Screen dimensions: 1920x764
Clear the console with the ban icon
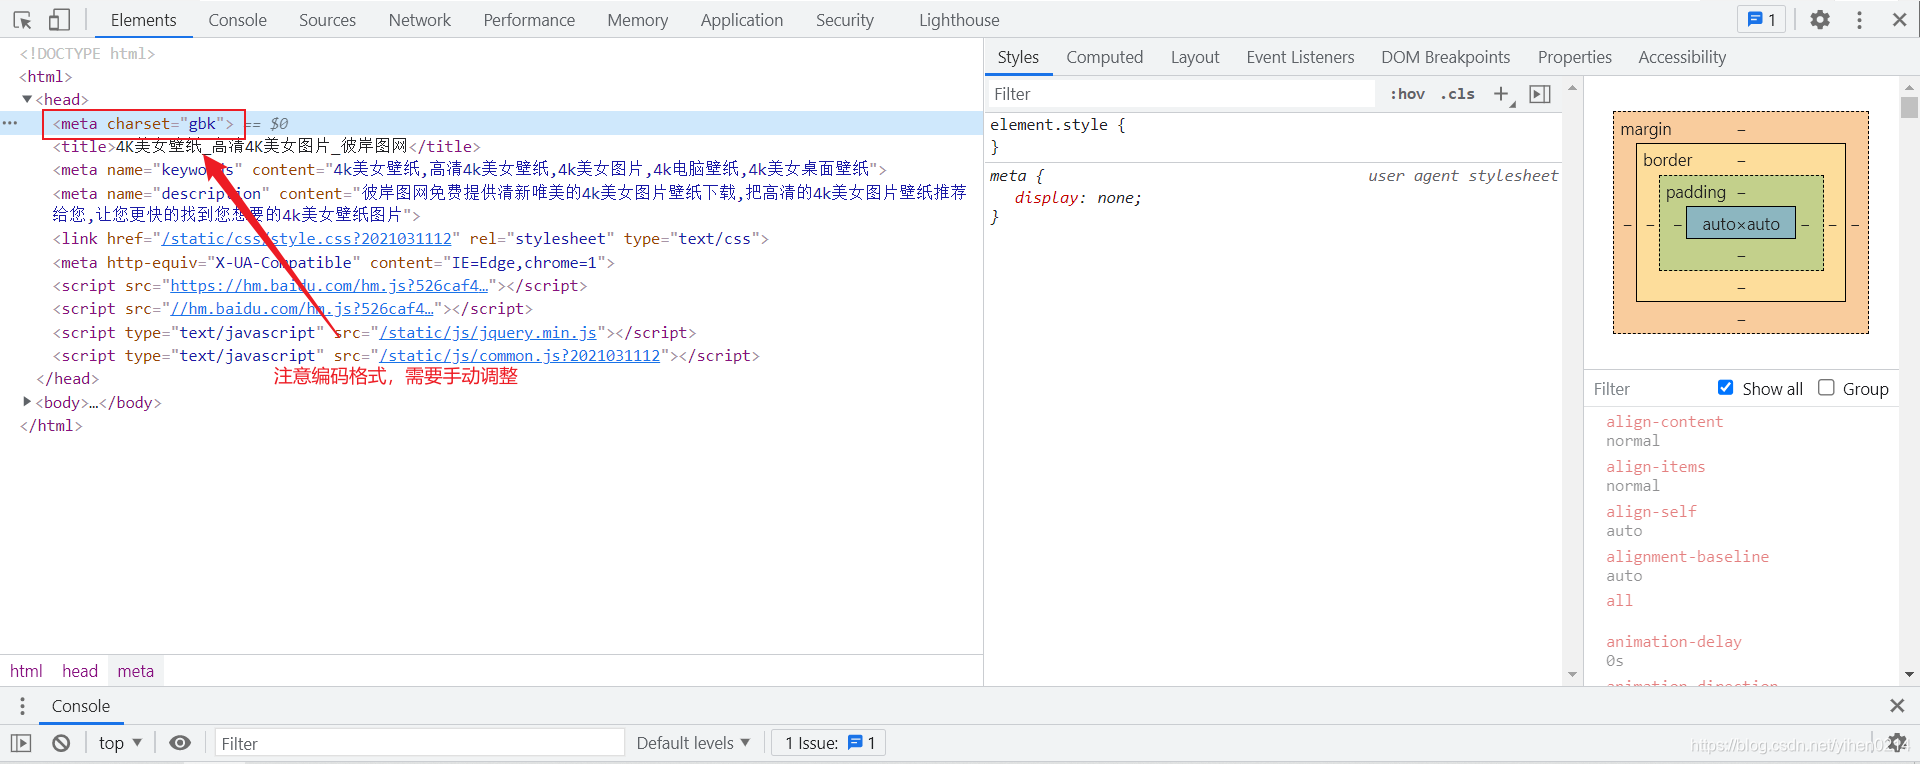point(61,743)
